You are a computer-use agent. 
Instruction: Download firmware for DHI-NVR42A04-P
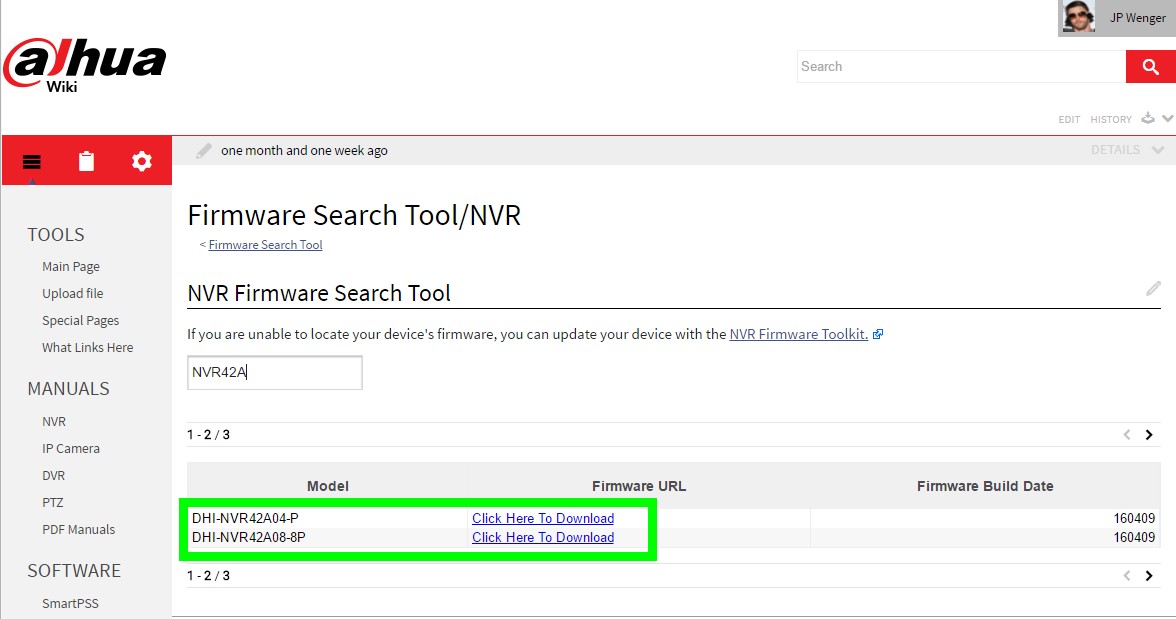[x=543, y=518]
